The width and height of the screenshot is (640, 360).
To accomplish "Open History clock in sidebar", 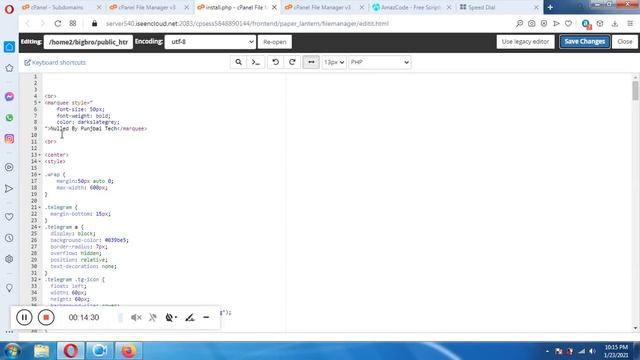I will [x=9, y=238].
